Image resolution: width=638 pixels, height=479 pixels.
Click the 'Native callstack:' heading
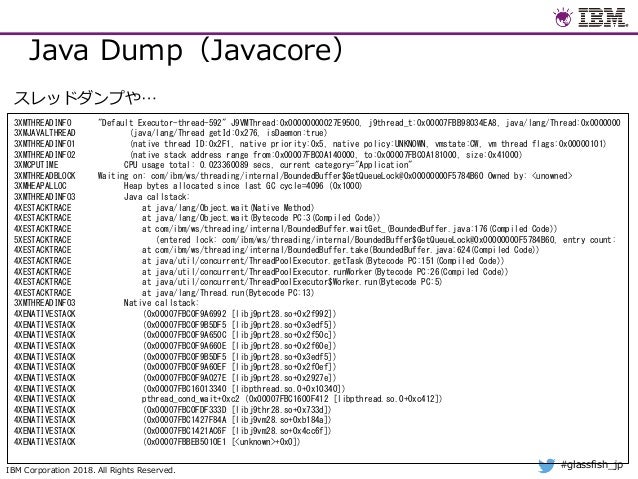tap(161, 303)
